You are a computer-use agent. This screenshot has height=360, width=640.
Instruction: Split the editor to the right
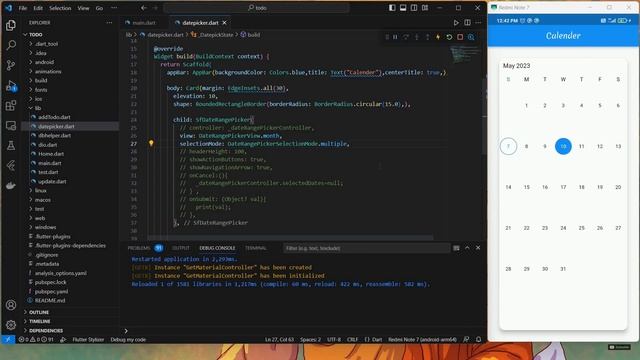point(467,23)
